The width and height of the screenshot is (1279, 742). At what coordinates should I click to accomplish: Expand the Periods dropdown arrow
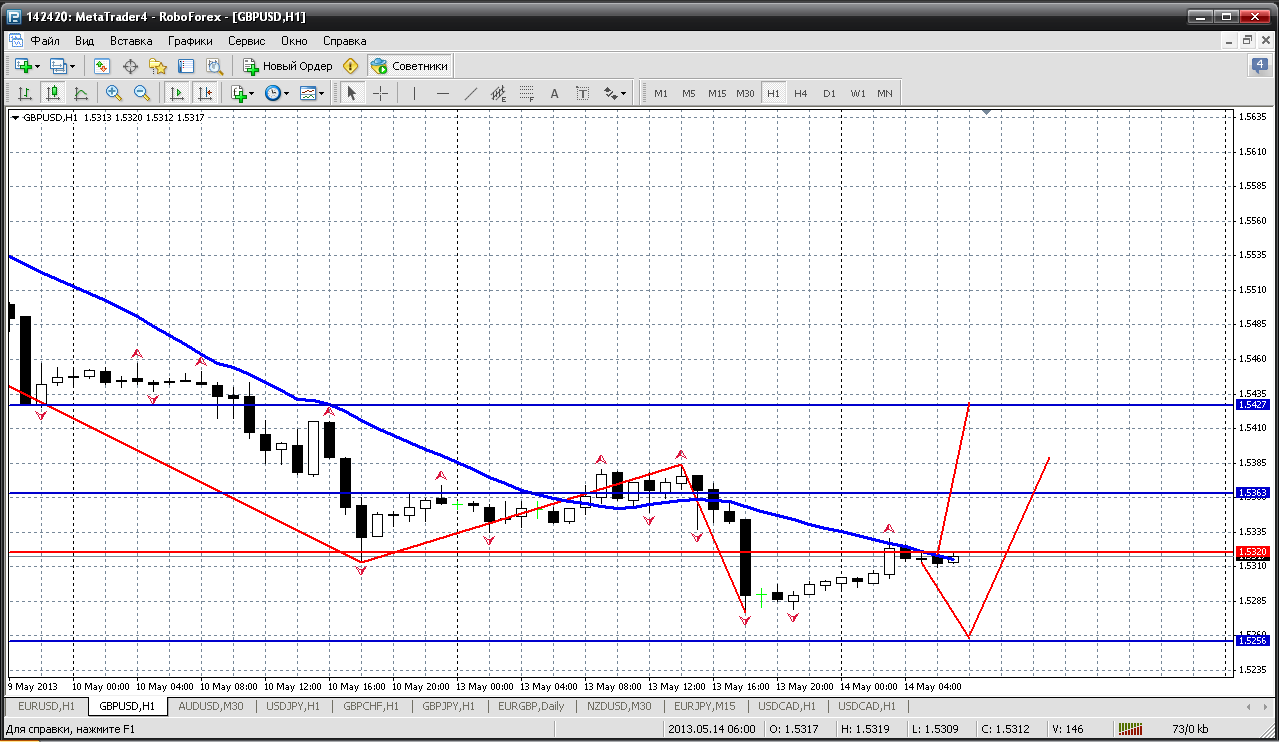click(x=286, y=93)
